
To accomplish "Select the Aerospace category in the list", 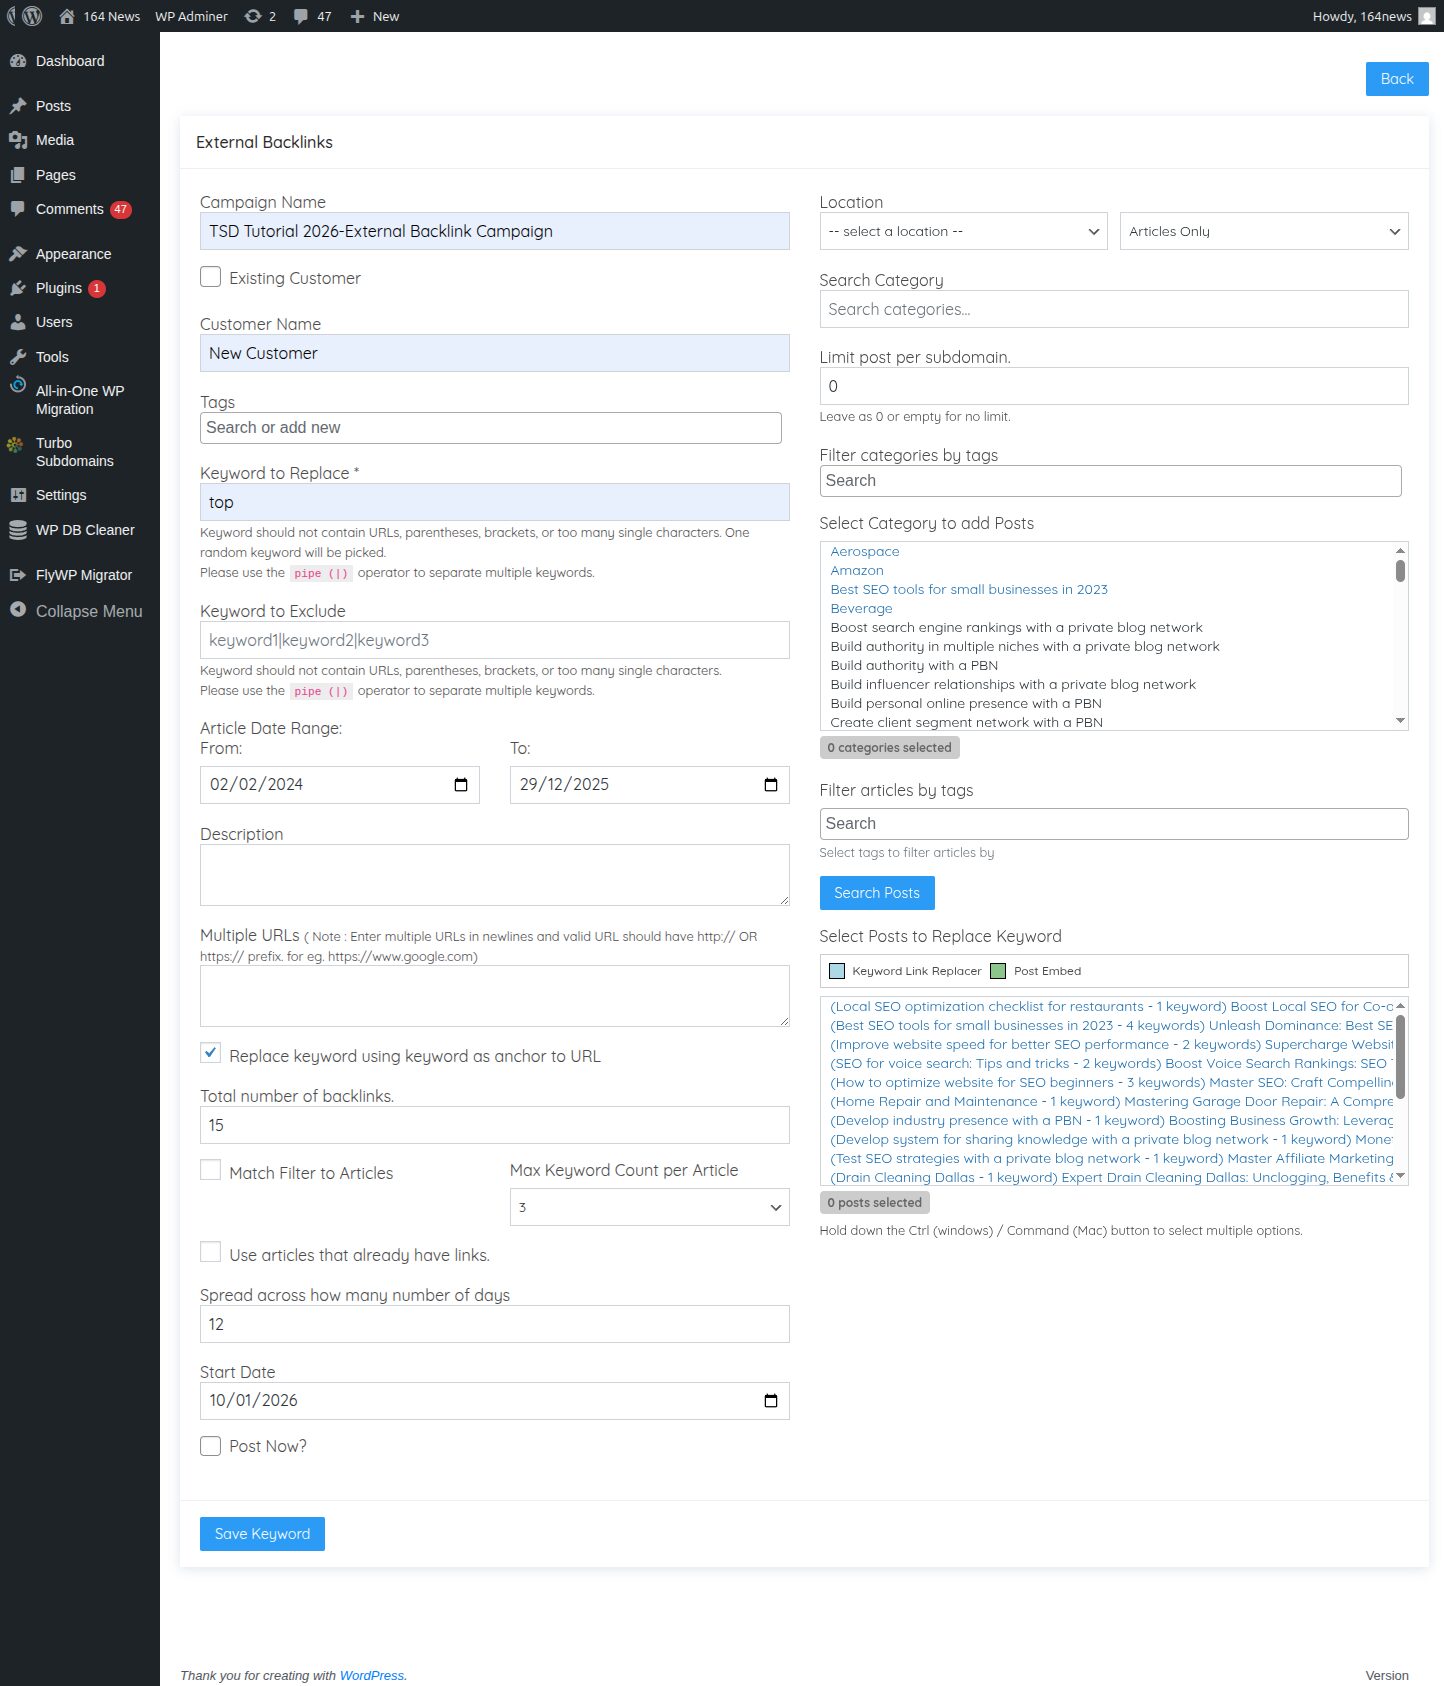I will (x=865, y=551).
